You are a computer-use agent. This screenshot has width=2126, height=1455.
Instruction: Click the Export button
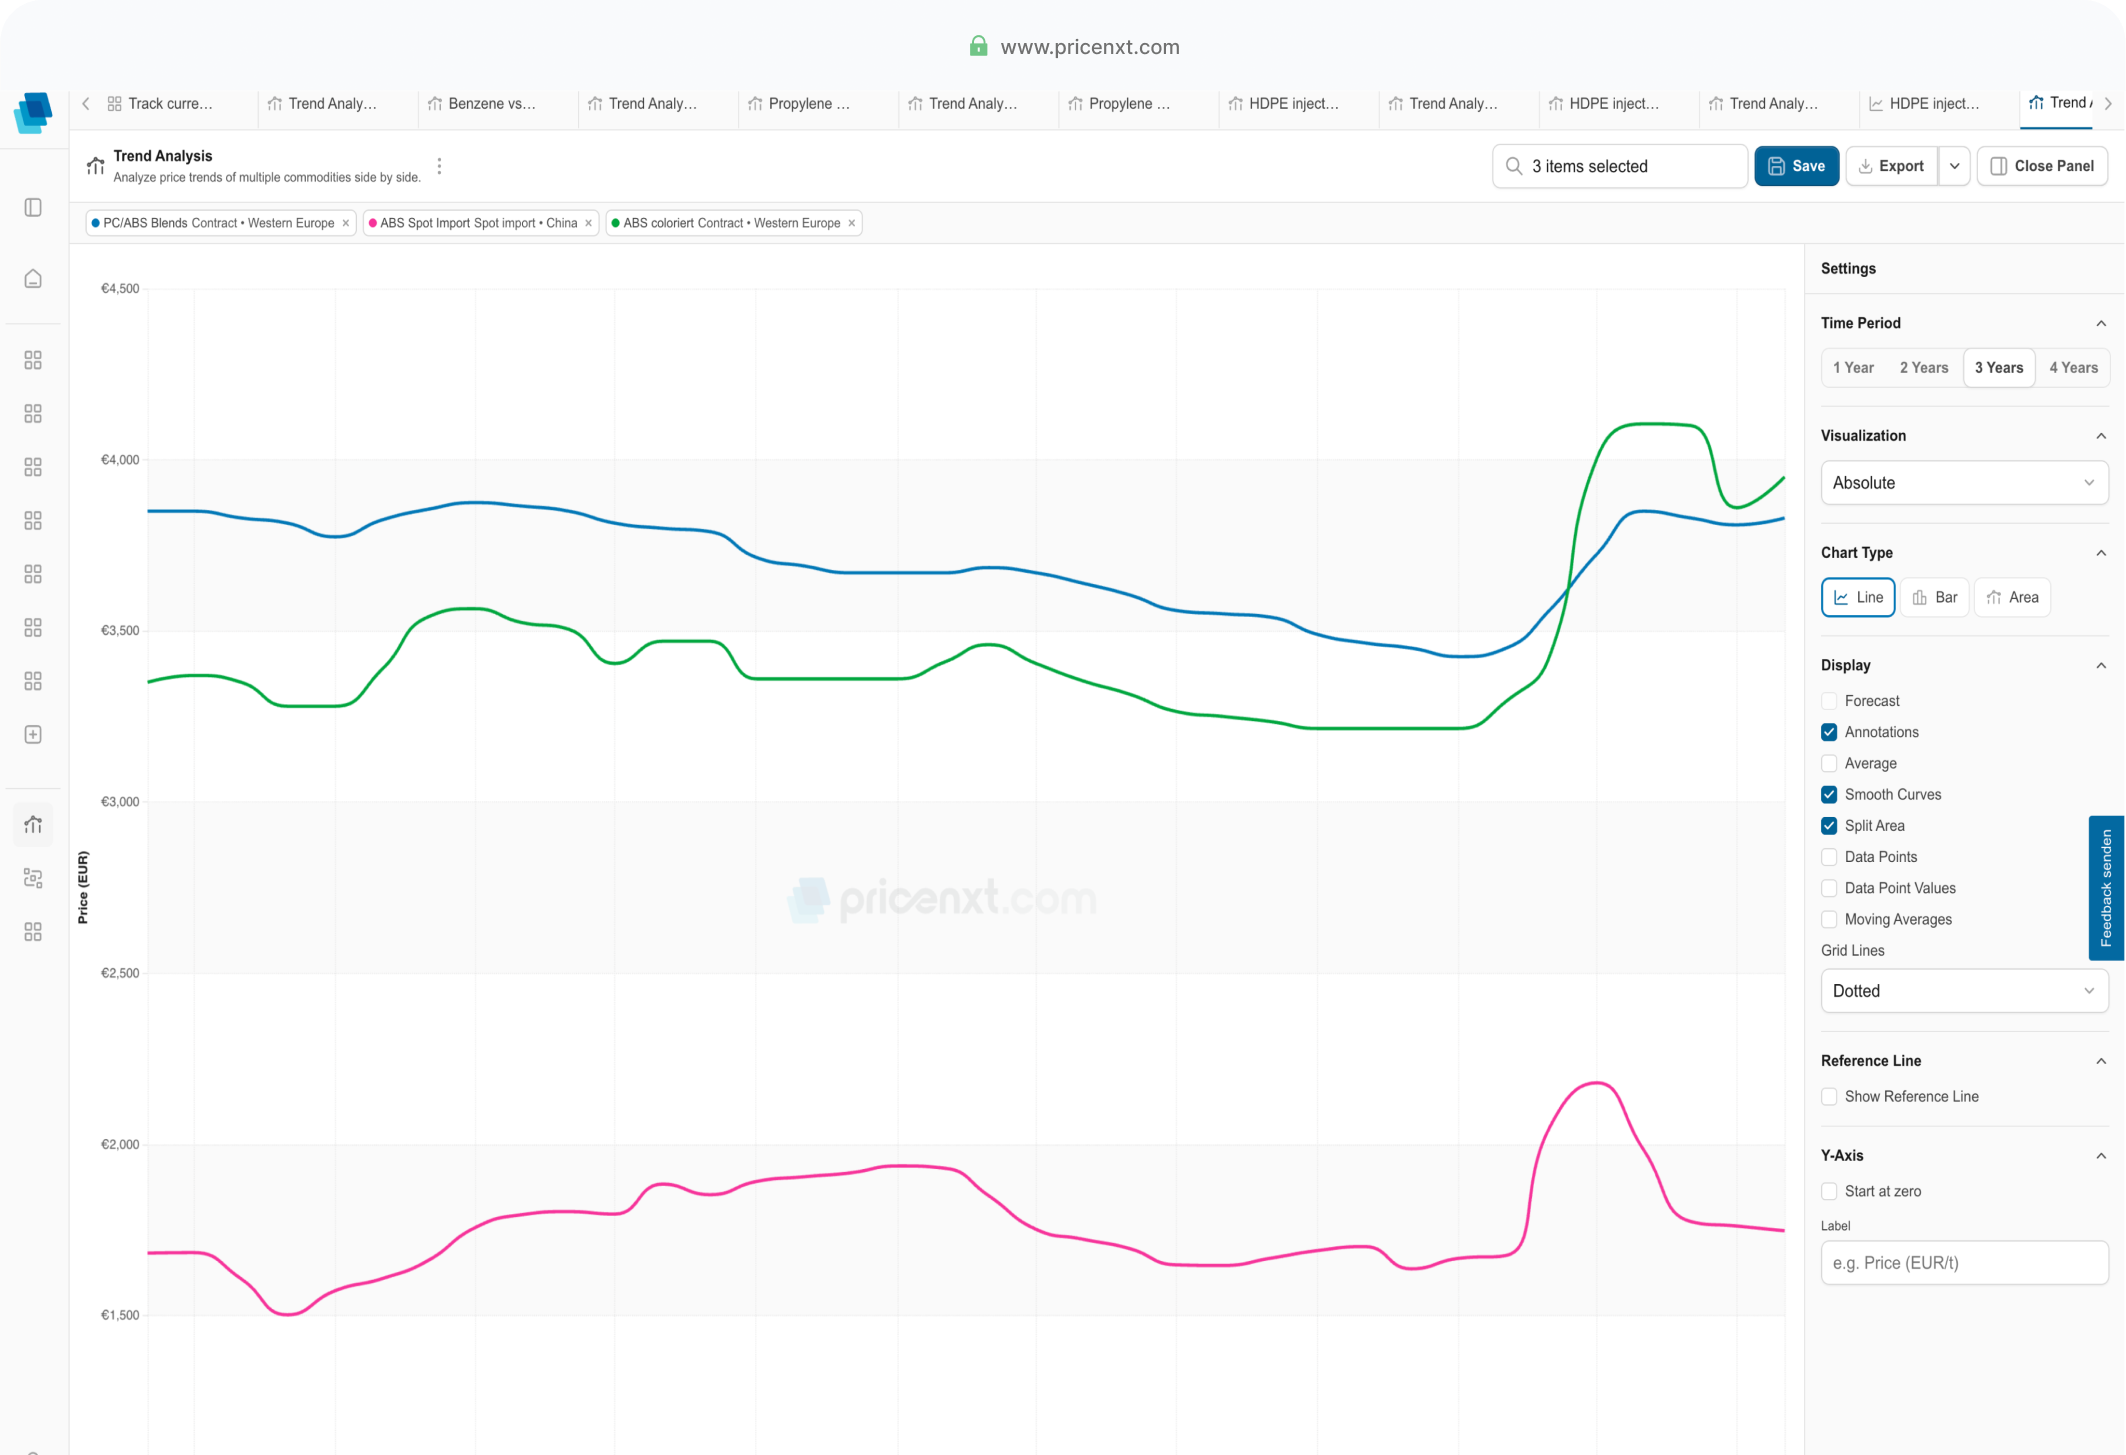click(1891, 166)
